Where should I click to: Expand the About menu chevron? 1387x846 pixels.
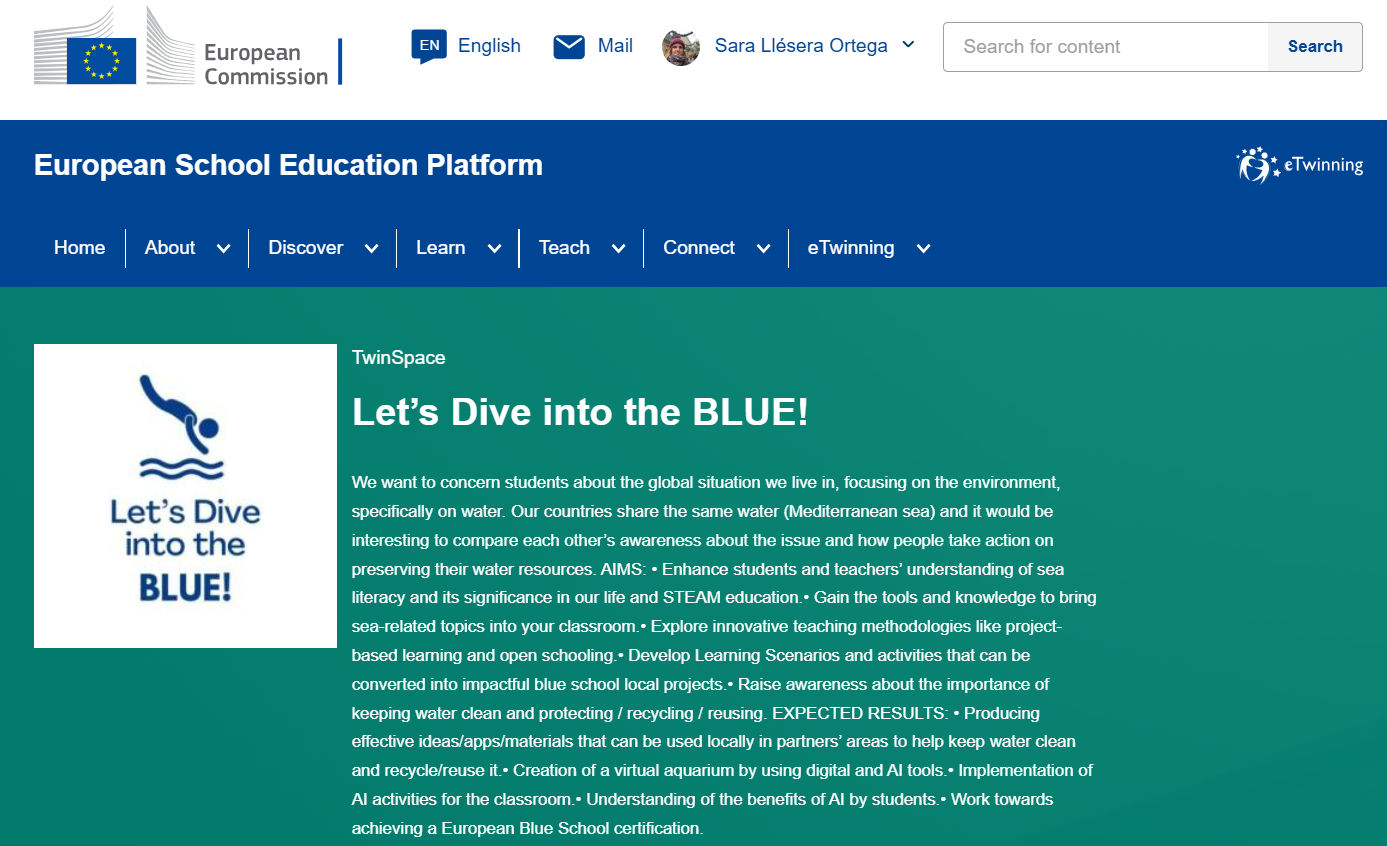tap(223, 249)
